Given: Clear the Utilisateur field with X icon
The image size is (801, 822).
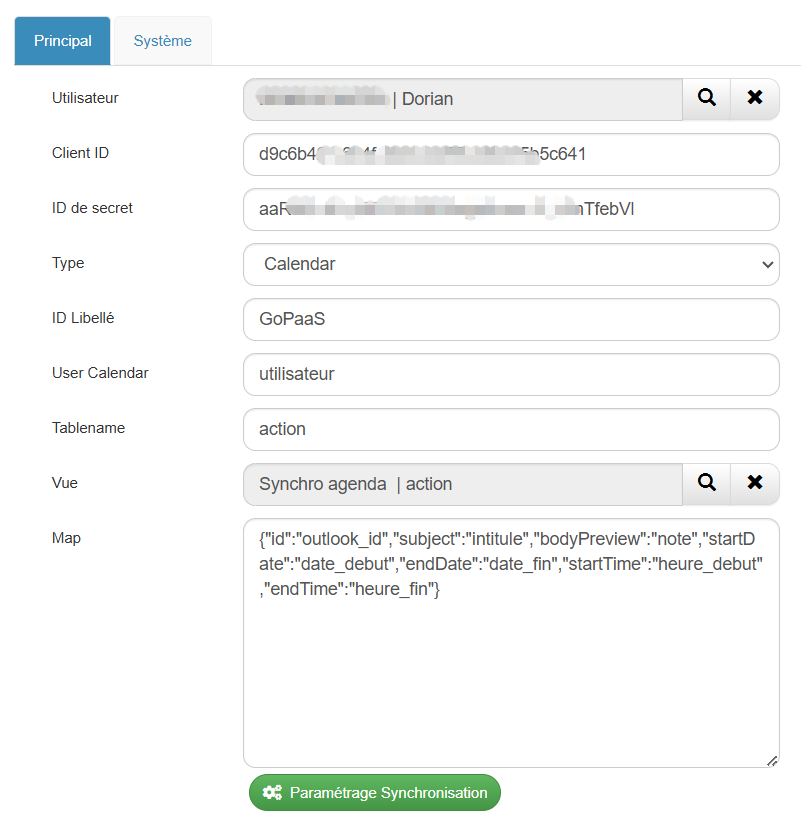Looking at the screenshot, I should pos(755,99).
